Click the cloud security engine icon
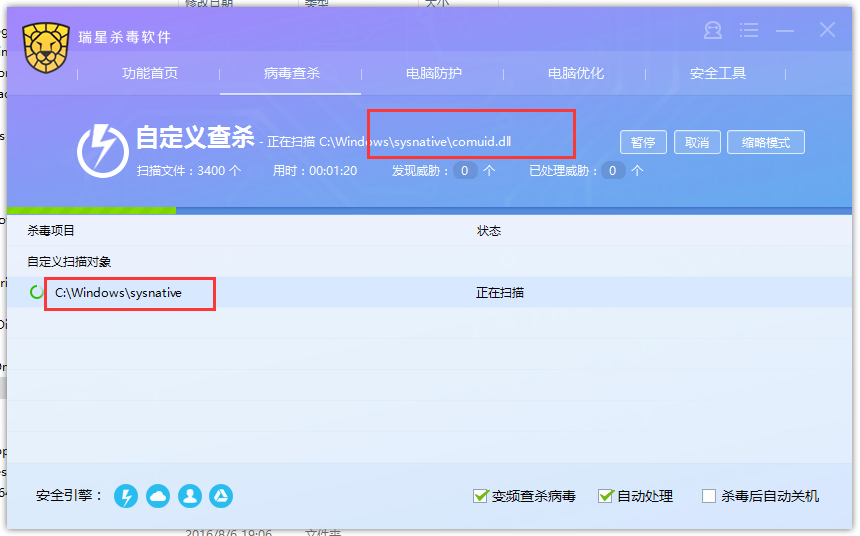The image size is (860, 536). 158,496
